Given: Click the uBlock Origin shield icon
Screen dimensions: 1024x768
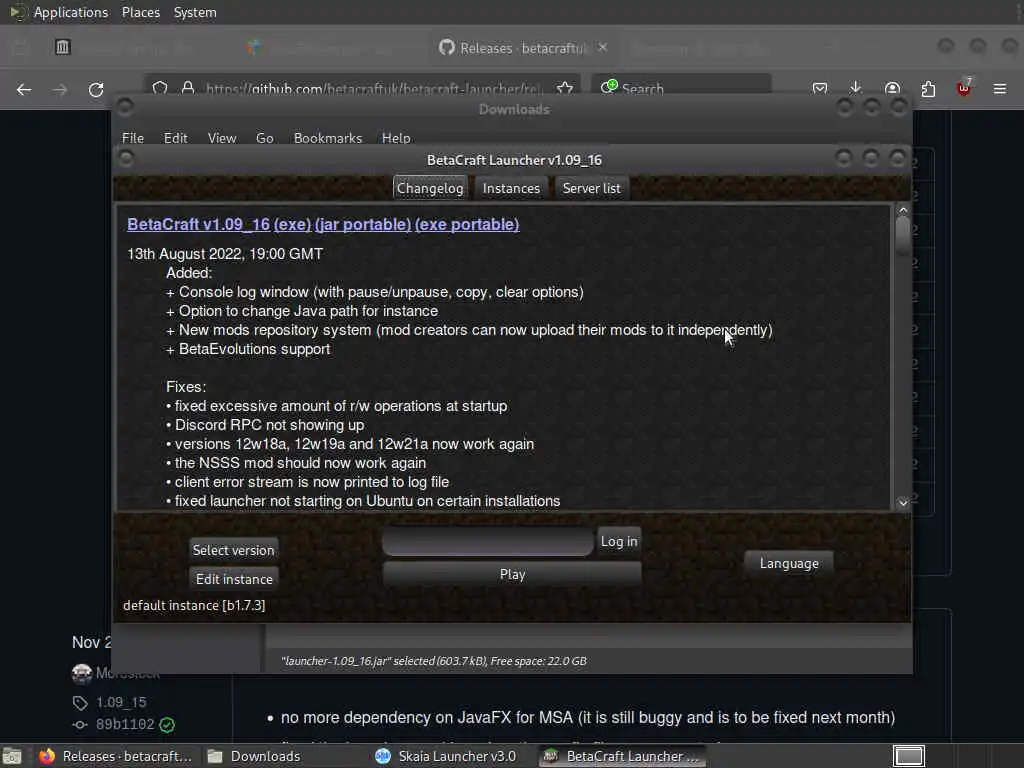Looking at the screenshot, I should pyautogui.click(x=964, y=88).
